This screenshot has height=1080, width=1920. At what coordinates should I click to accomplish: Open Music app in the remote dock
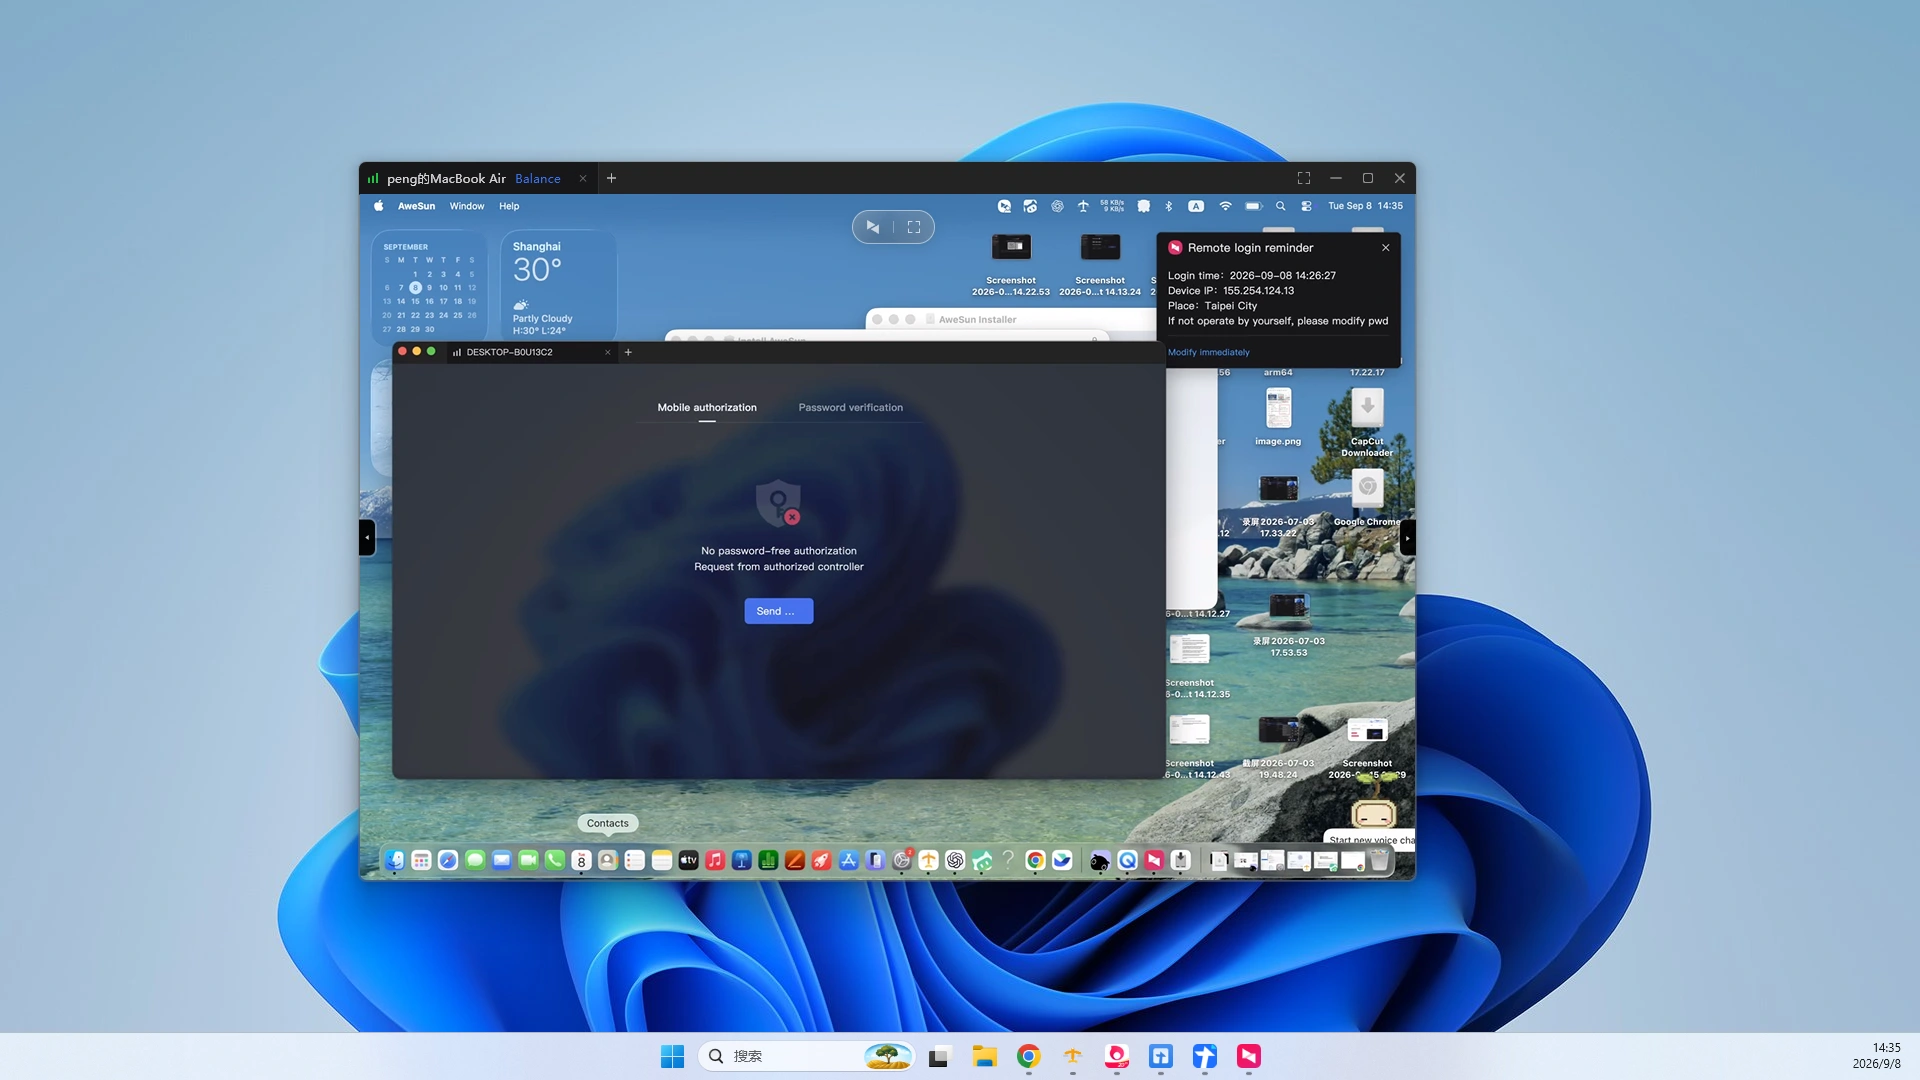[715, 860]
